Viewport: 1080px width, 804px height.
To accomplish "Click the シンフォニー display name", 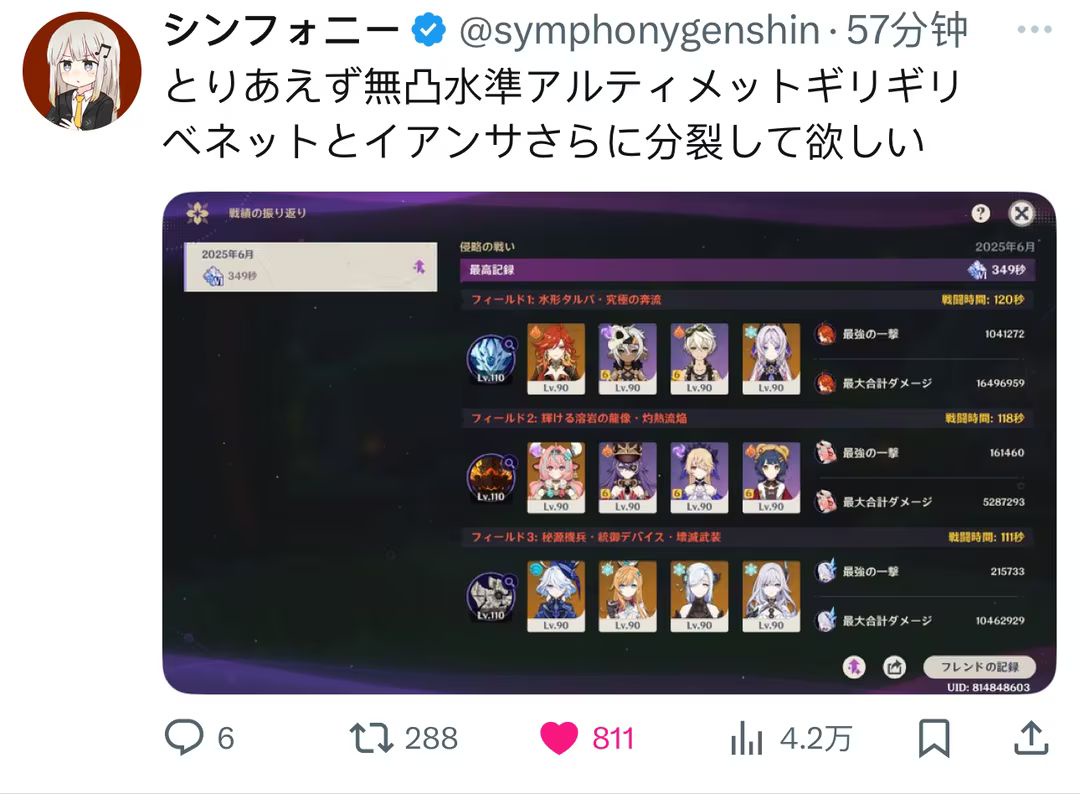I will 282,31.
